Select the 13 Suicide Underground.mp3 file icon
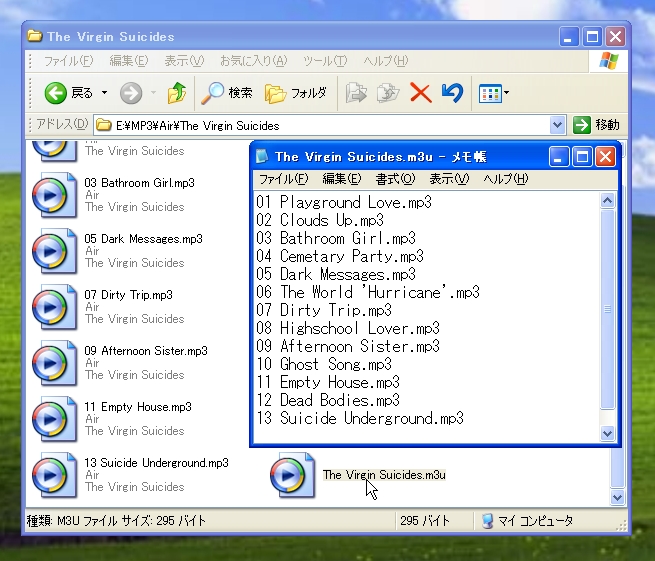The height and width of the screenshot is (561, 655). point(54,475)
